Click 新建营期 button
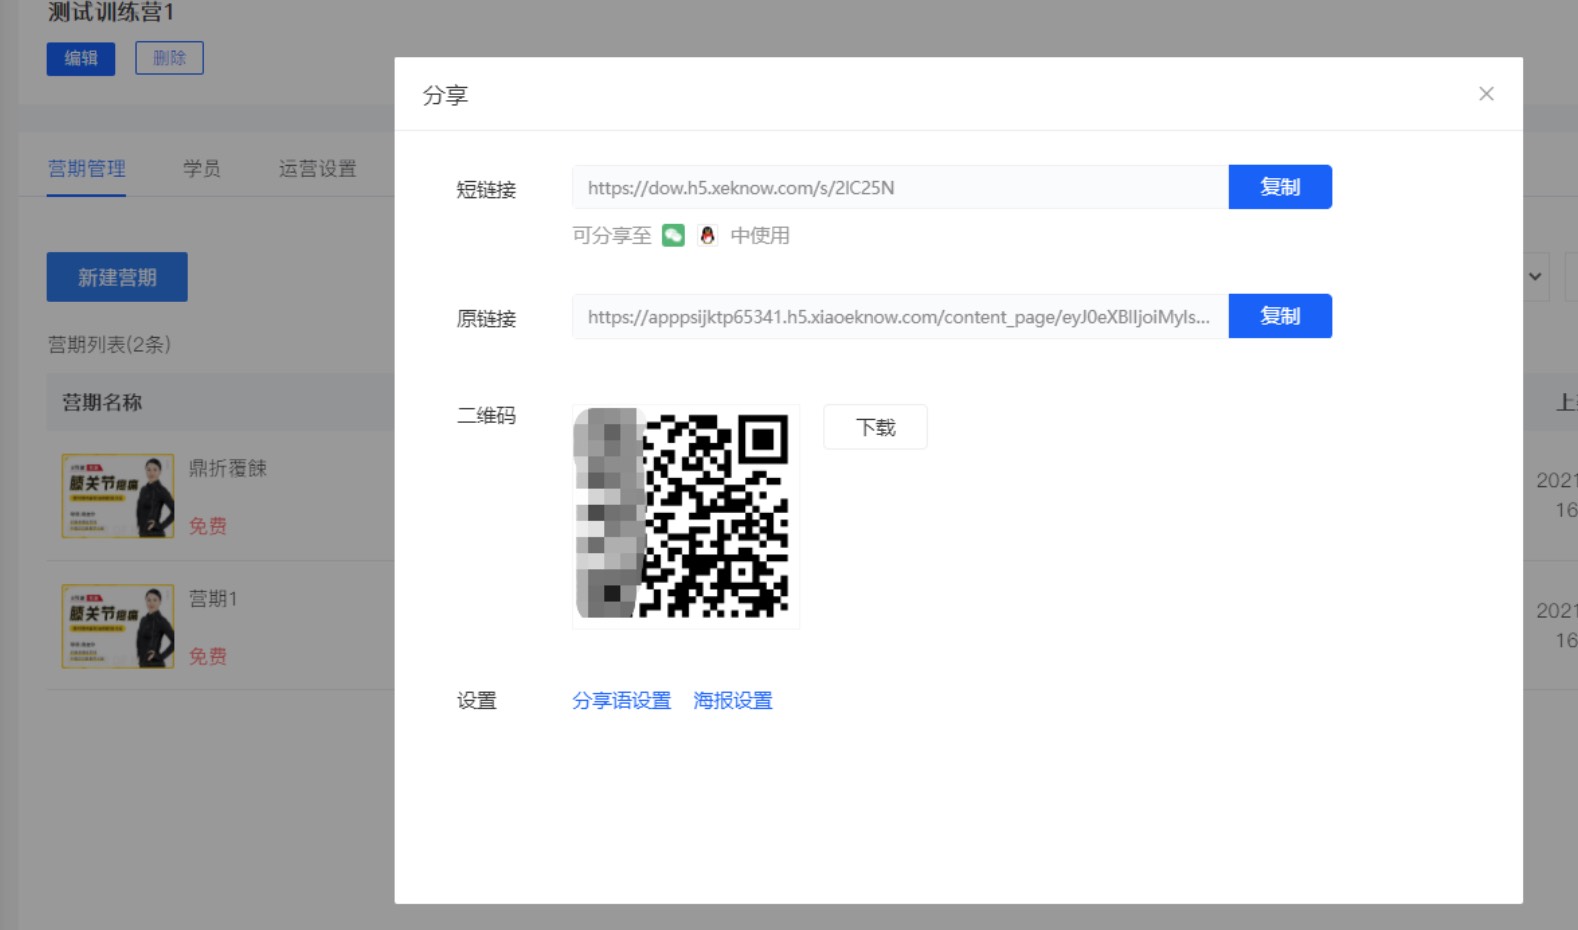The image size is (1578, 930). (117, 277)
